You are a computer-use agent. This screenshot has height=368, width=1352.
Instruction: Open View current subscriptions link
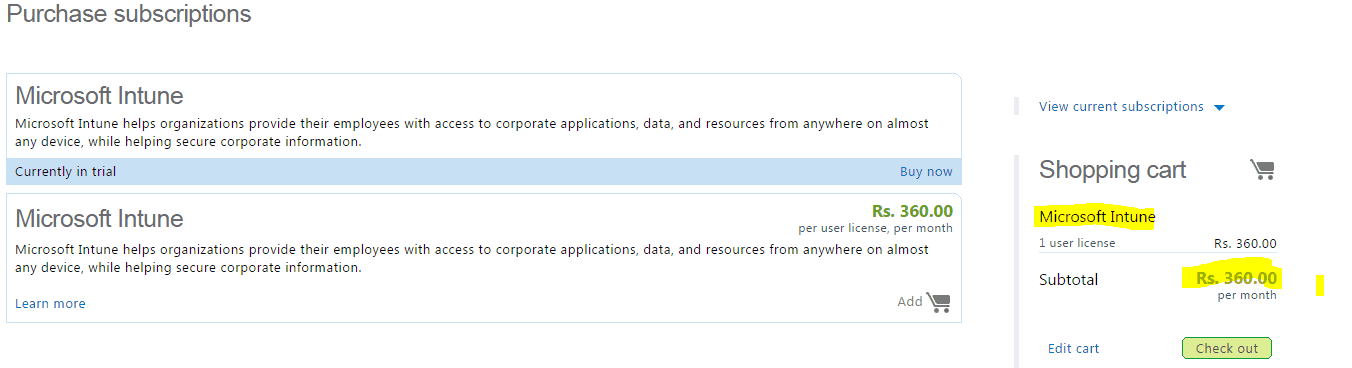tap(1121, 107)
